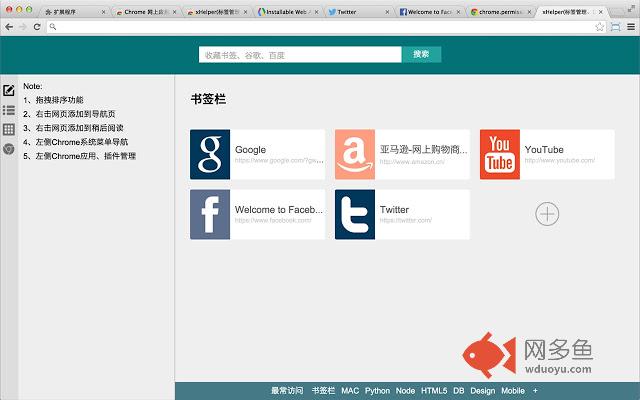Click the Google bookmark tile icon
Image resolution: width=640 pixels, height=400 pixels.
point(210,154)
